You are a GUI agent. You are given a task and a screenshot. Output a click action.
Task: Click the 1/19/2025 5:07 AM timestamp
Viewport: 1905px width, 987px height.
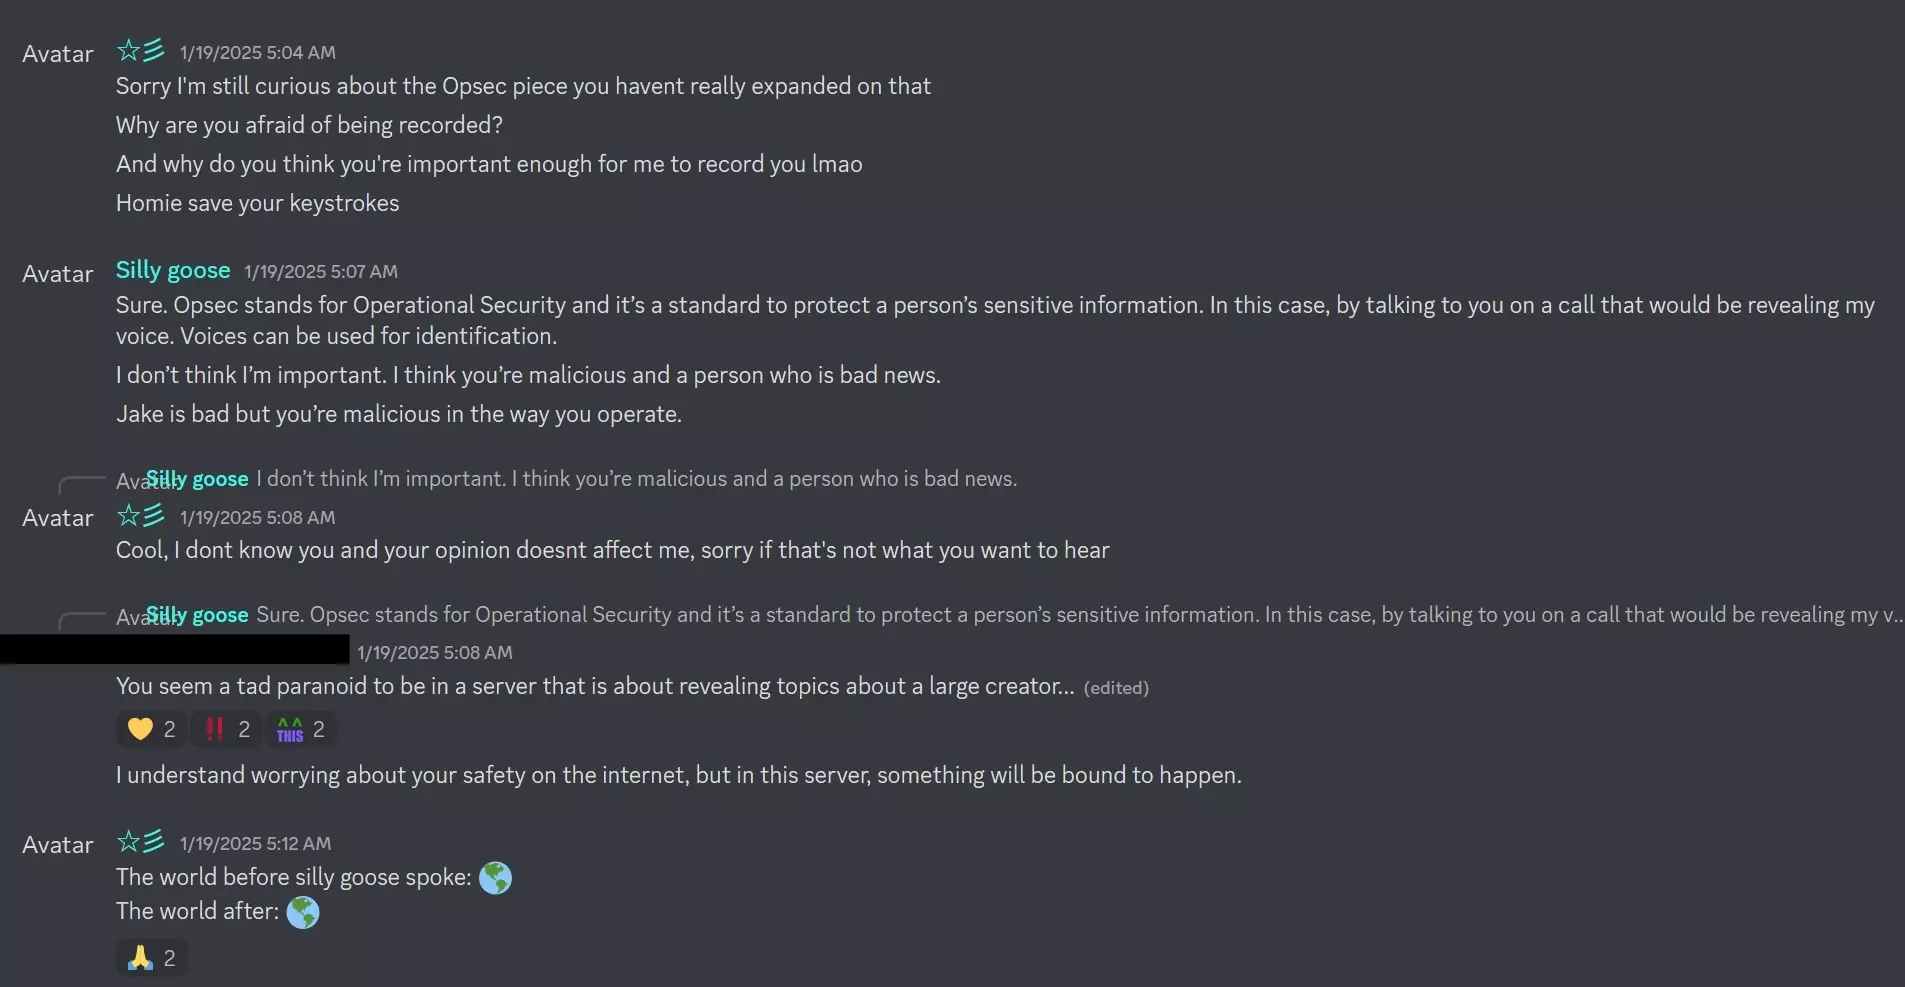click(321, 272)
